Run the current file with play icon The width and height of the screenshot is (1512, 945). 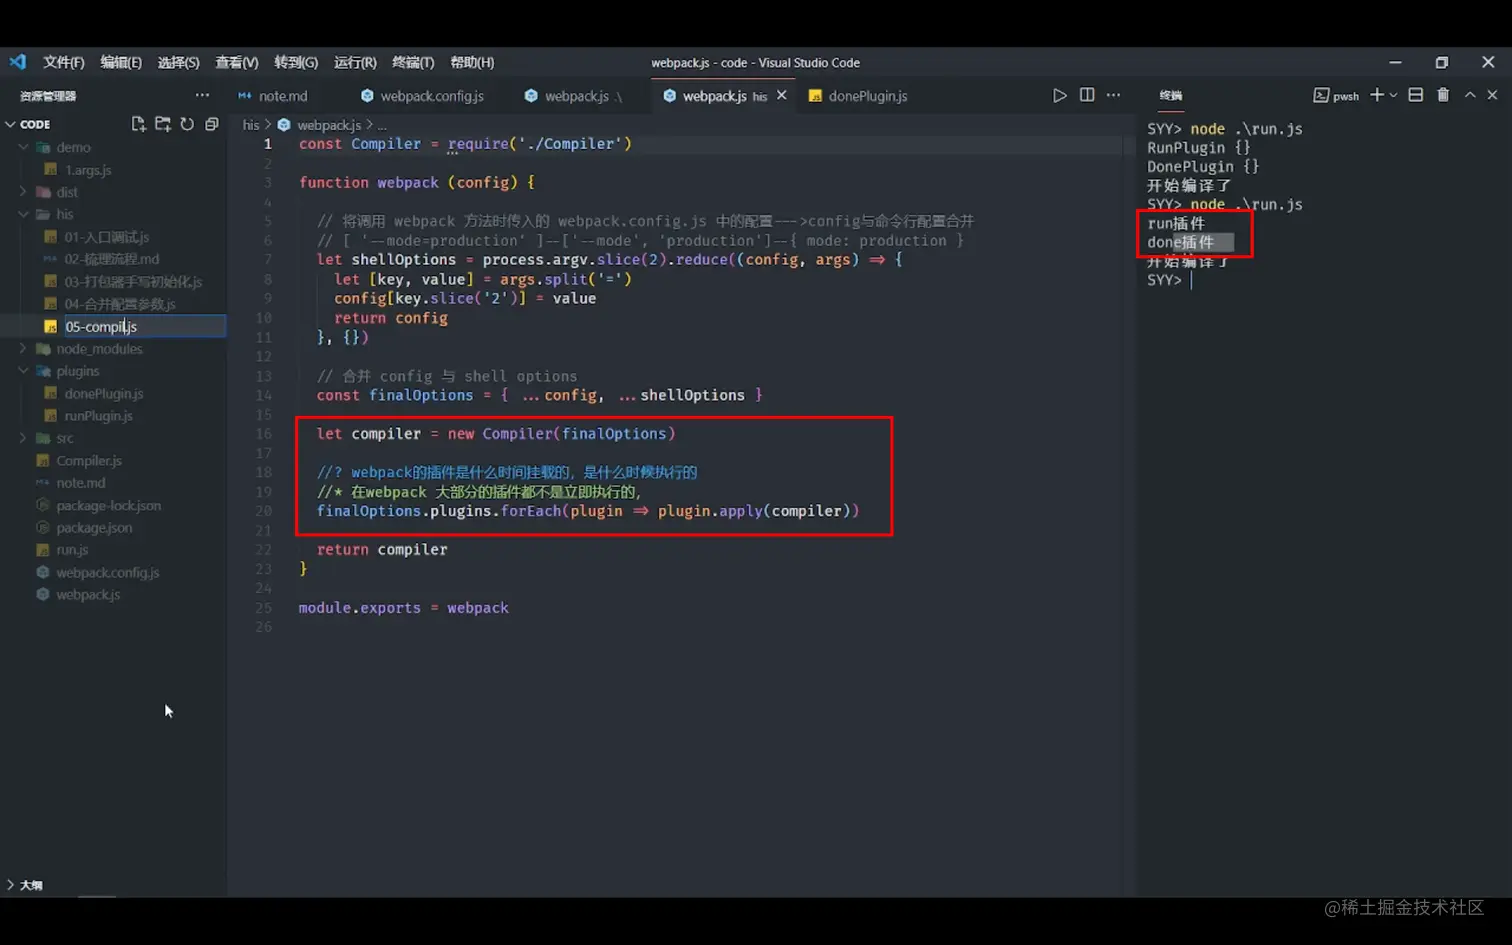tap(1060, 95)
